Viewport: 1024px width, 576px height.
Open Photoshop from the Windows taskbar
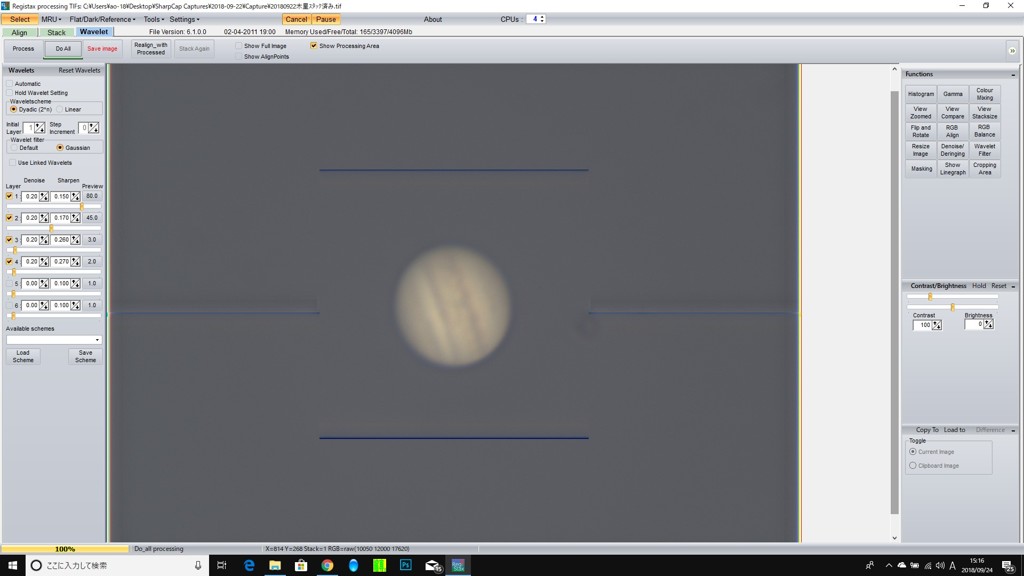[405, 565]
